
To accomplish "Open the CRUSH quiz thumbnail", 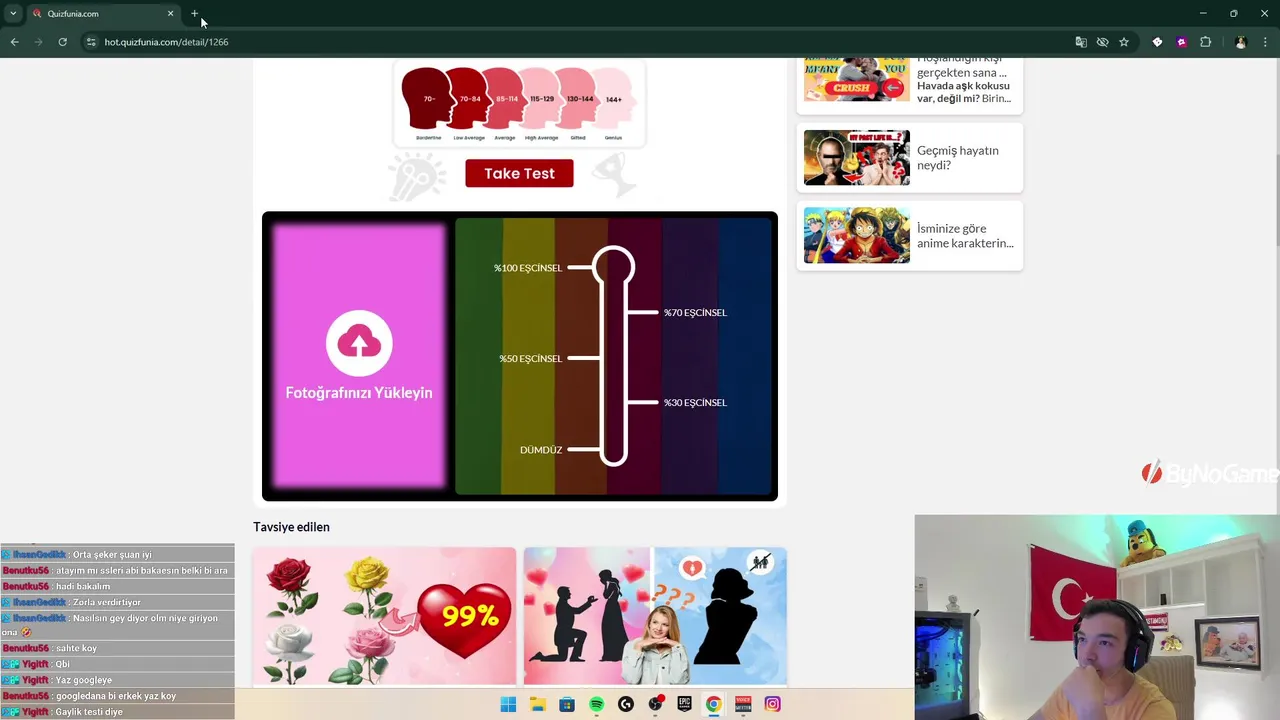I will 857,80.
